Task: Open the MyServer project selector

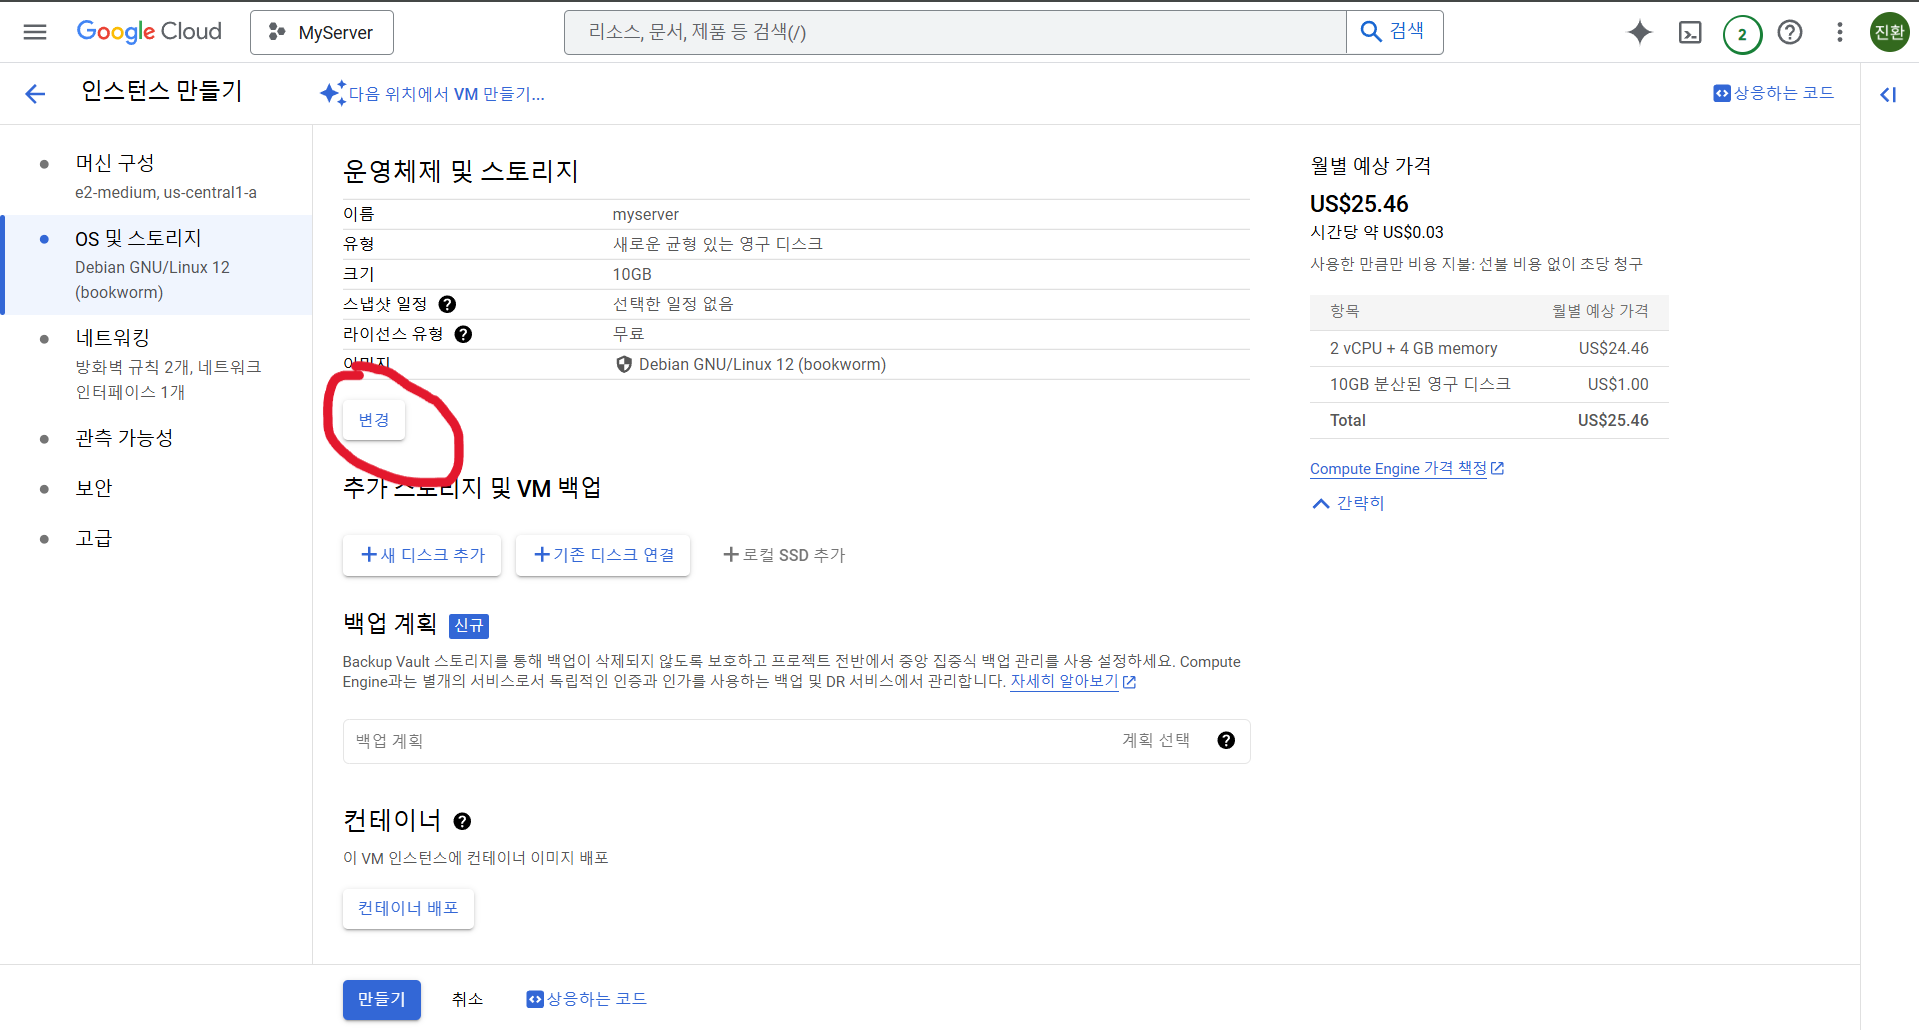Action: tap(321, 32)
